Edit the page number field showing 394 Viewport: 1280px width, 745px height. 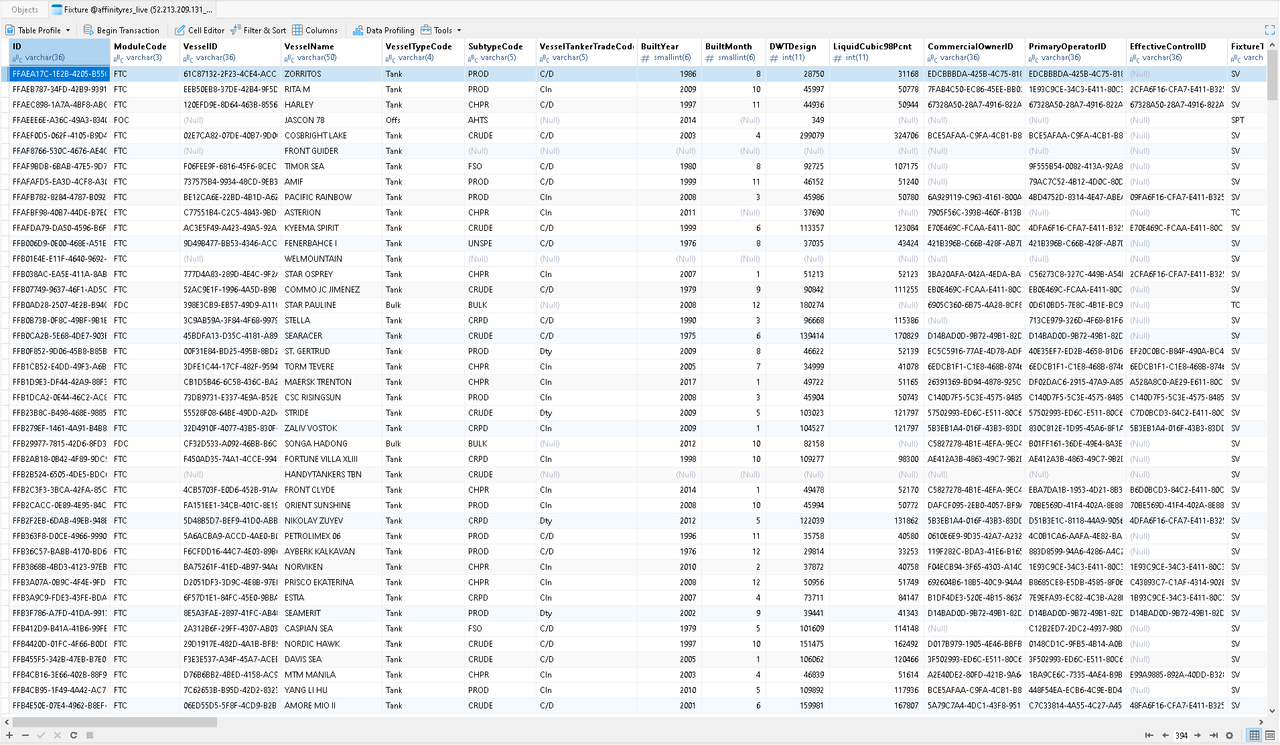coord(1182,736)
